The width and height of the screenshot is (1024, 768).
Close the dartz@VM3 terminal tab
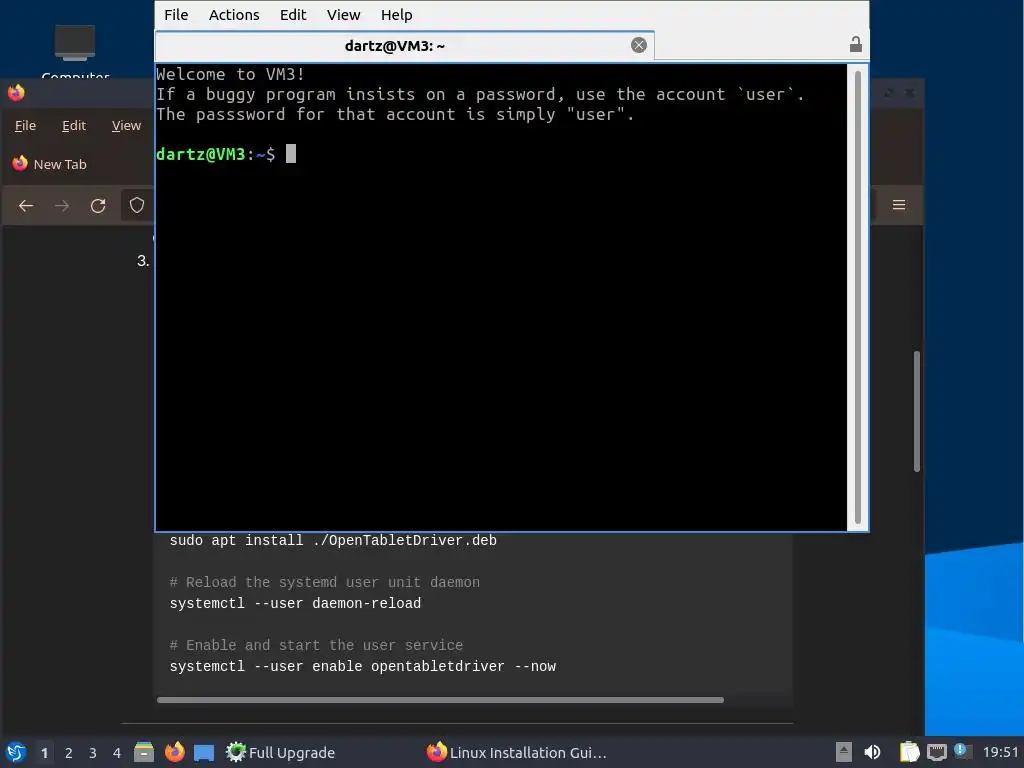(x=639, y=45)
